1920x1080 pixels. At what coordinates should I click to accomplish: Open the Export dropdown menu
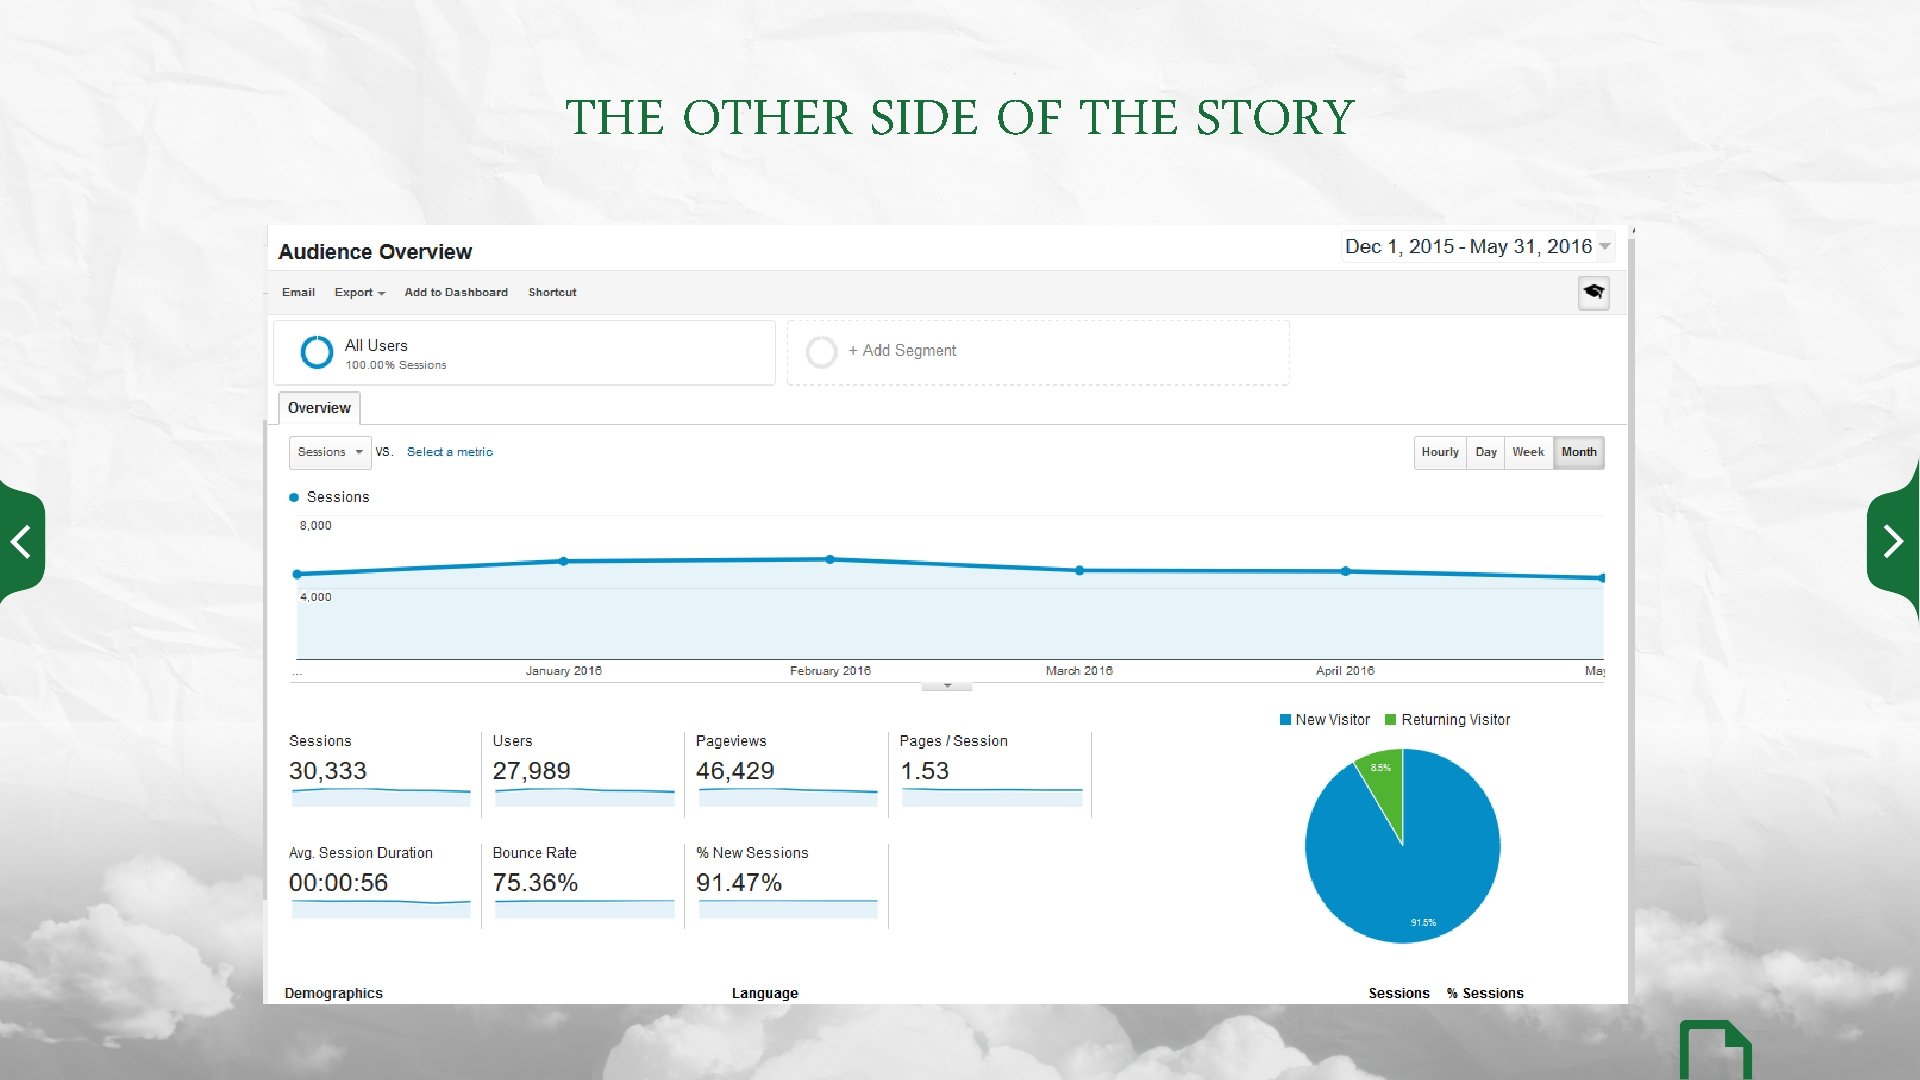click(x=359, y=292)
